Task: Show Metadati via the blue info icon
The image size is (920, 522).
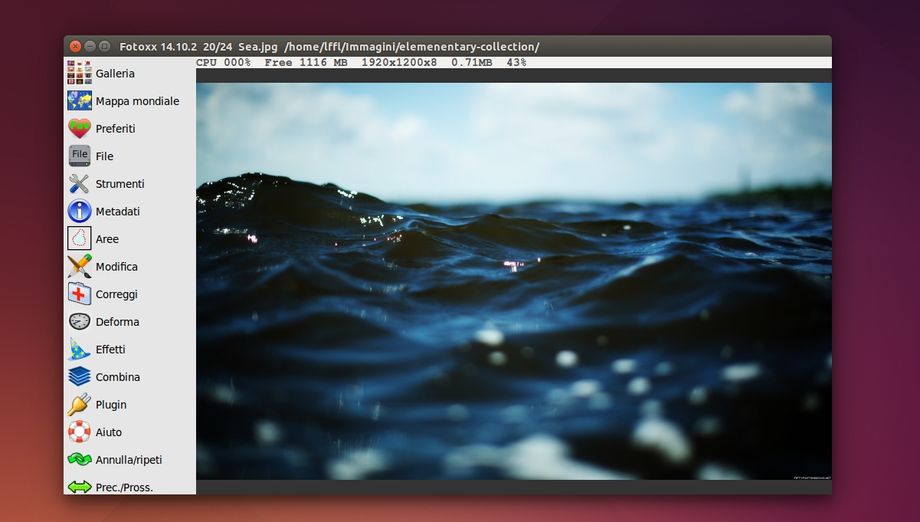Action: (79, 211)
